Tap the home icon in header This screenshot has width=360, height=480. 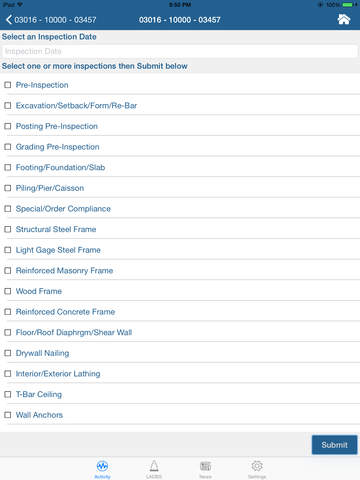[344, 19]
